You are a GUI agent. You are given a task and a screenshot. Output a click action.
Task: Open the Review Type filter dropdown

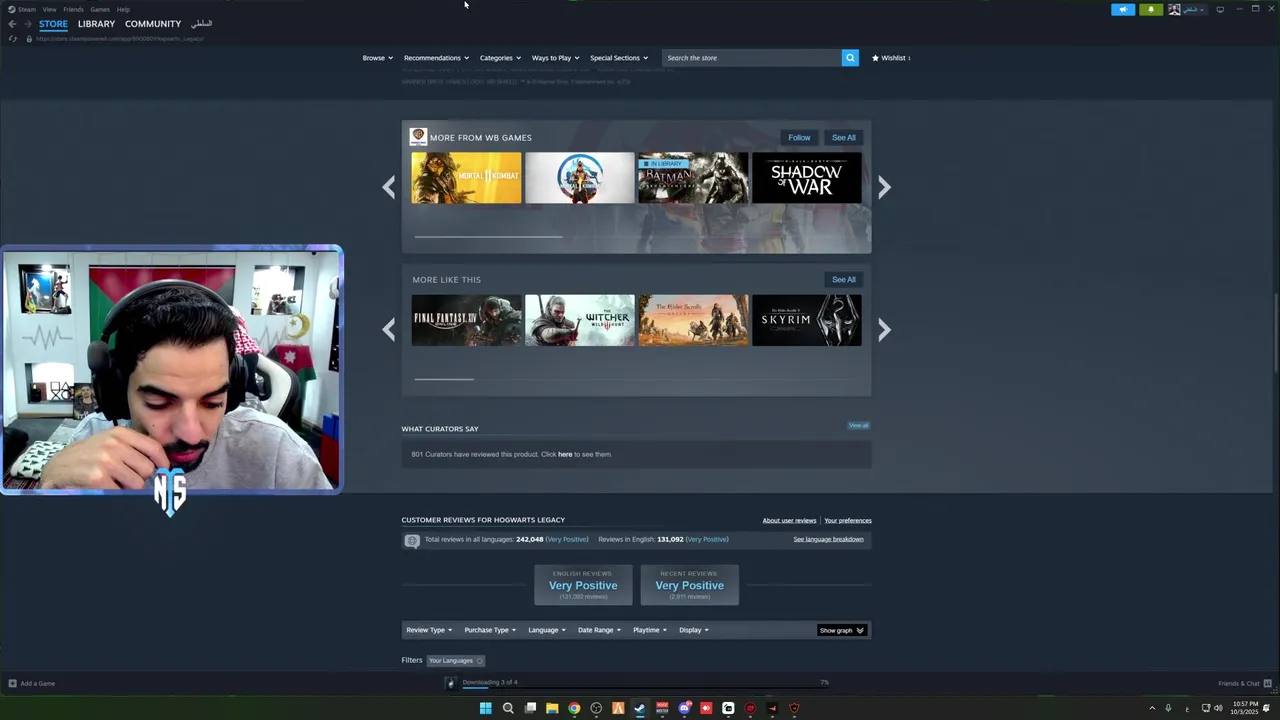pos(429,630)
